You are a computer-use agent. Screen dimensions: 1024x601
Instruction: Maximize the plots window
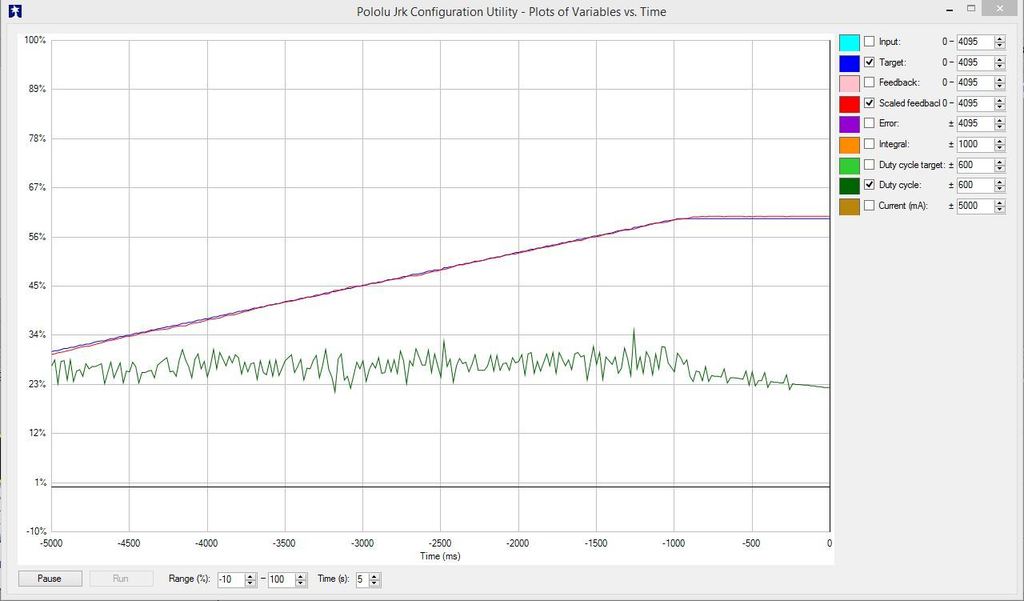(x=971, y=8)
